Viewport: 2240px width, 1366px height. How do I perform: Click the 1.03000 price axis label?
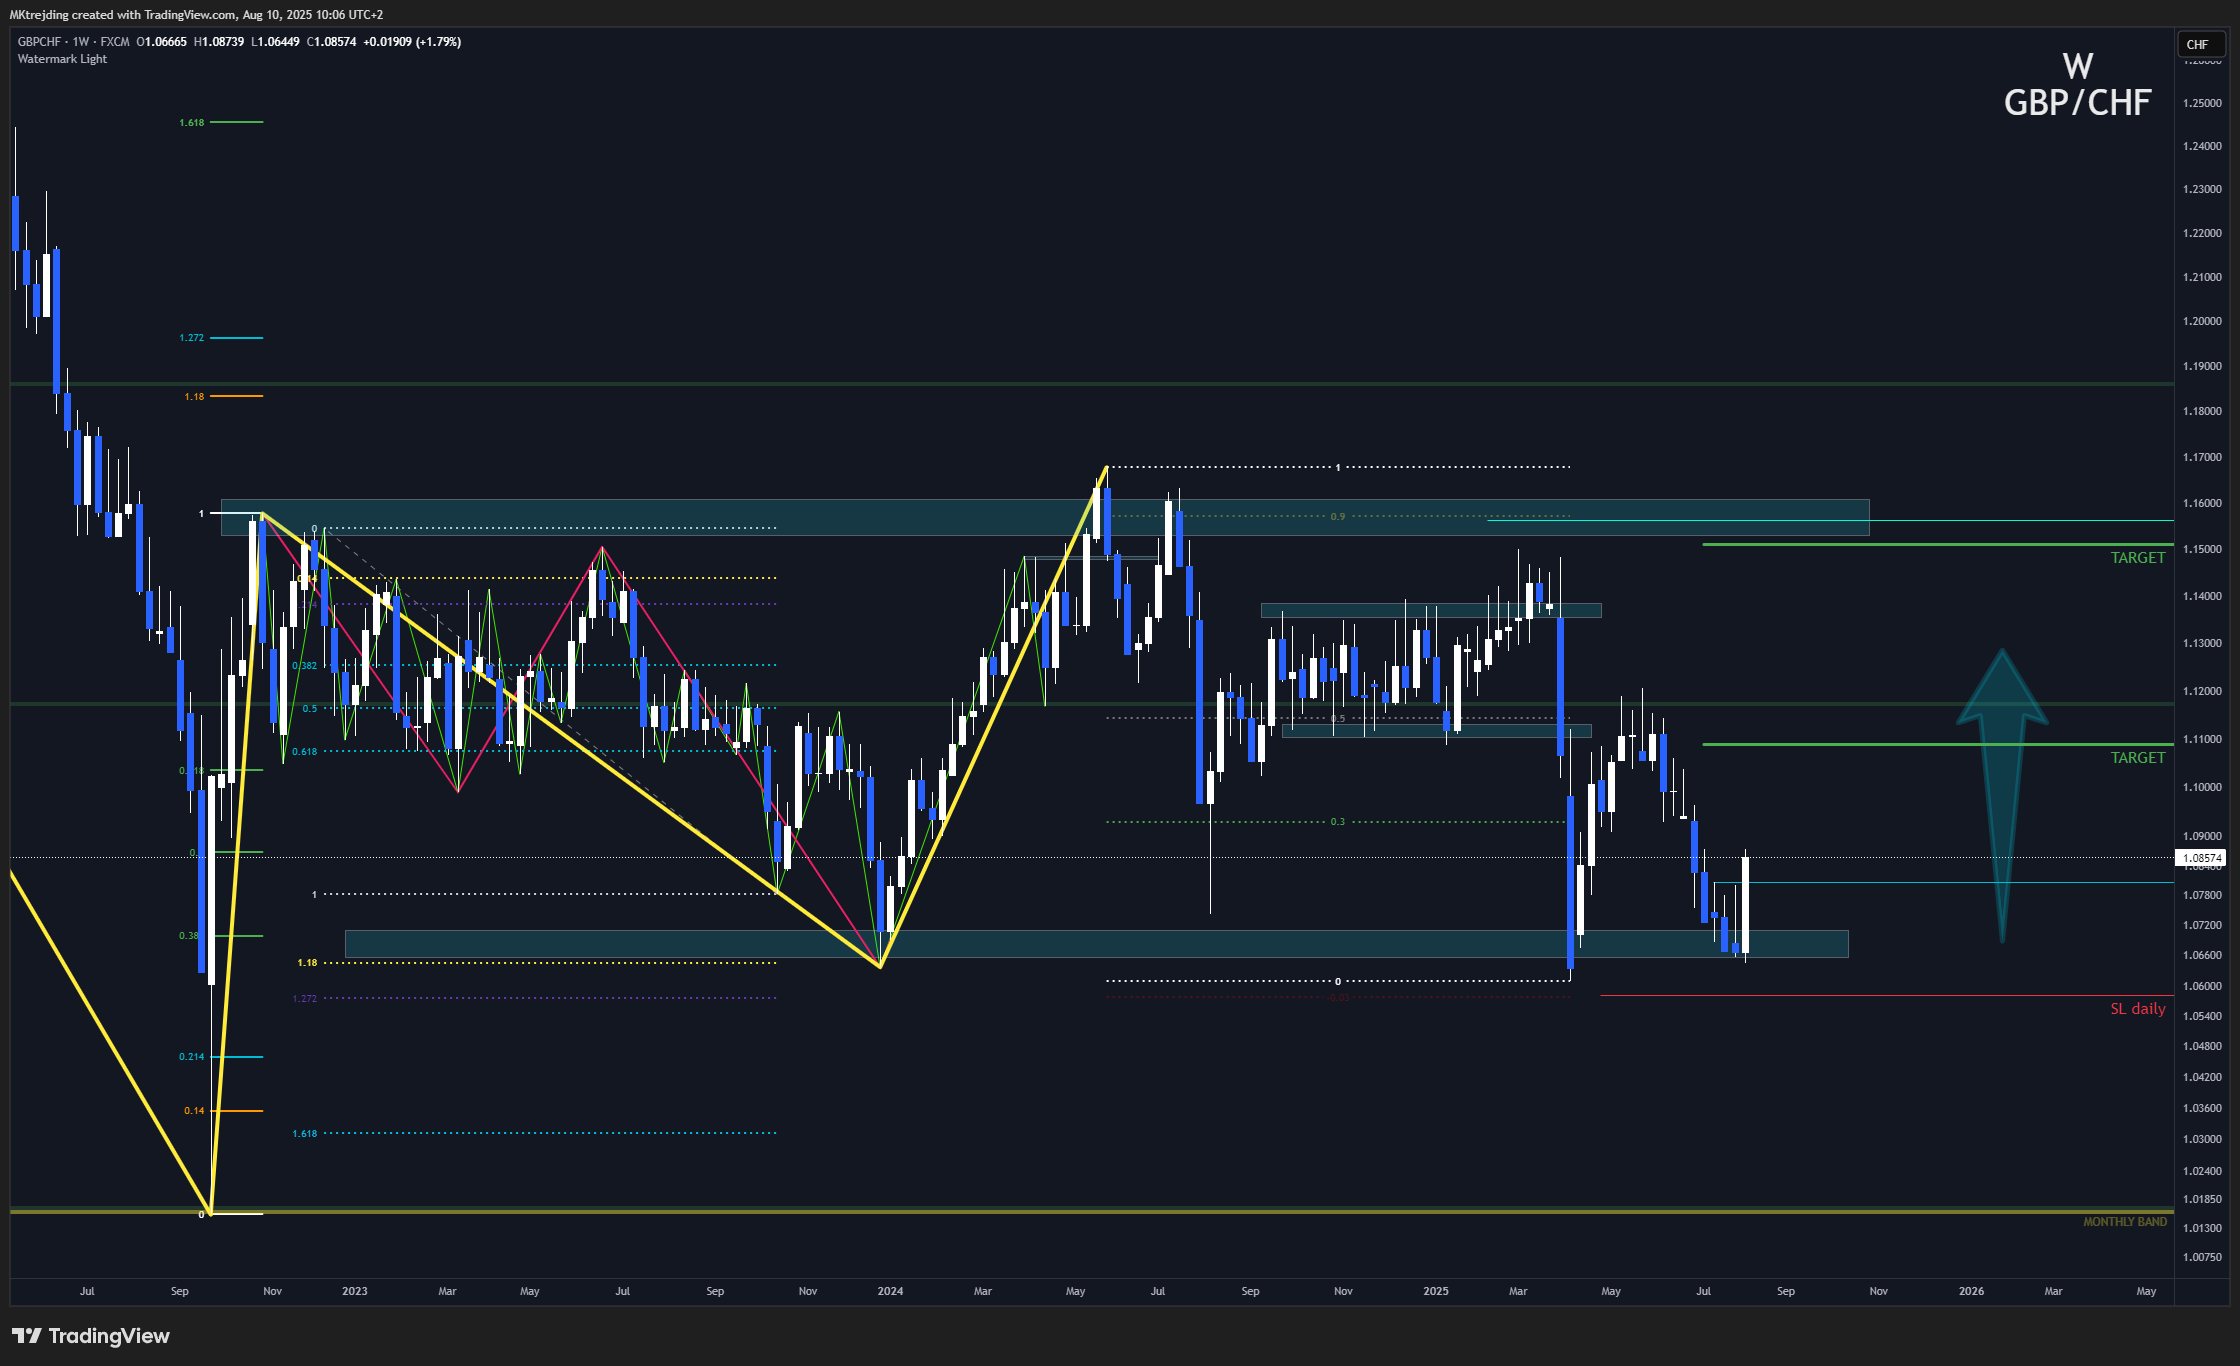click(2202, 1139)
